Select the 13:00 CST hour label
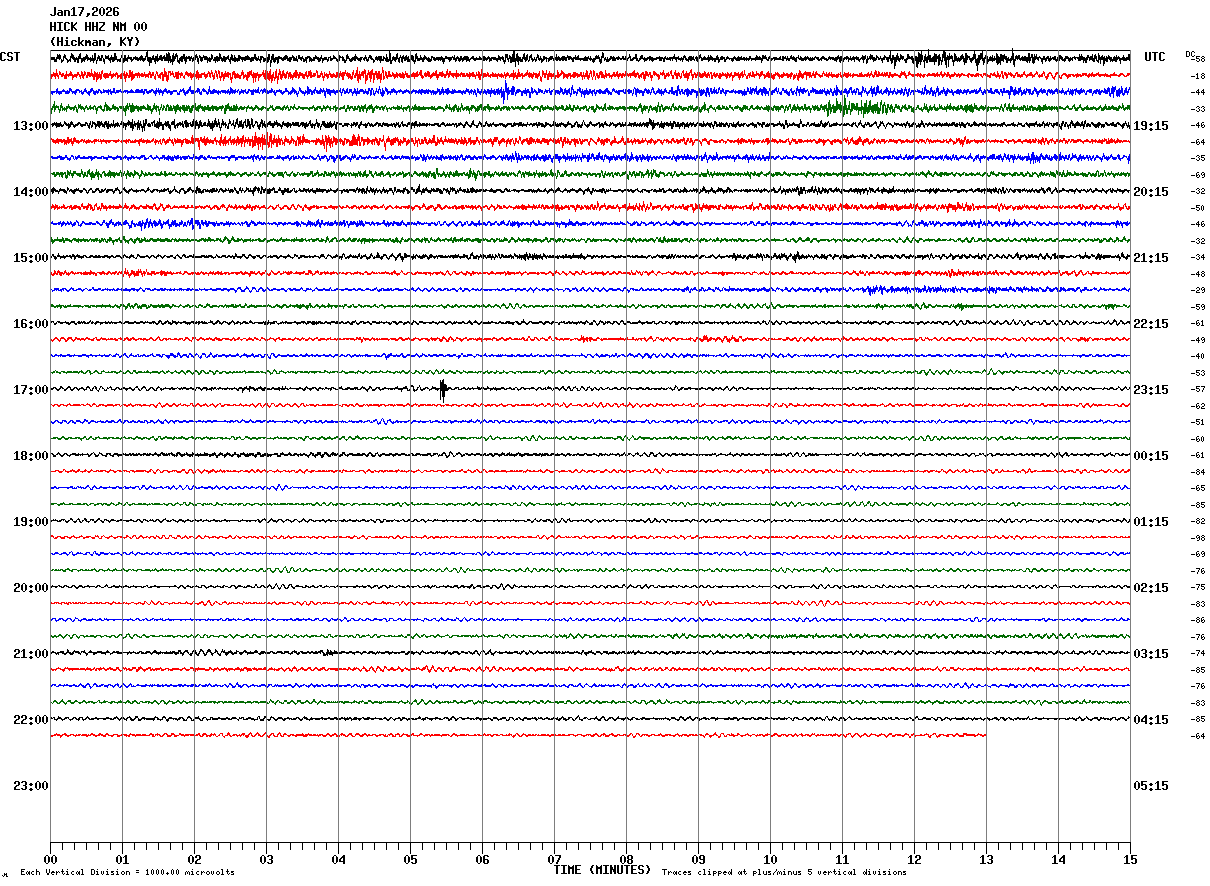Screen dimensions: 1210x886 (x=30, y=126)
